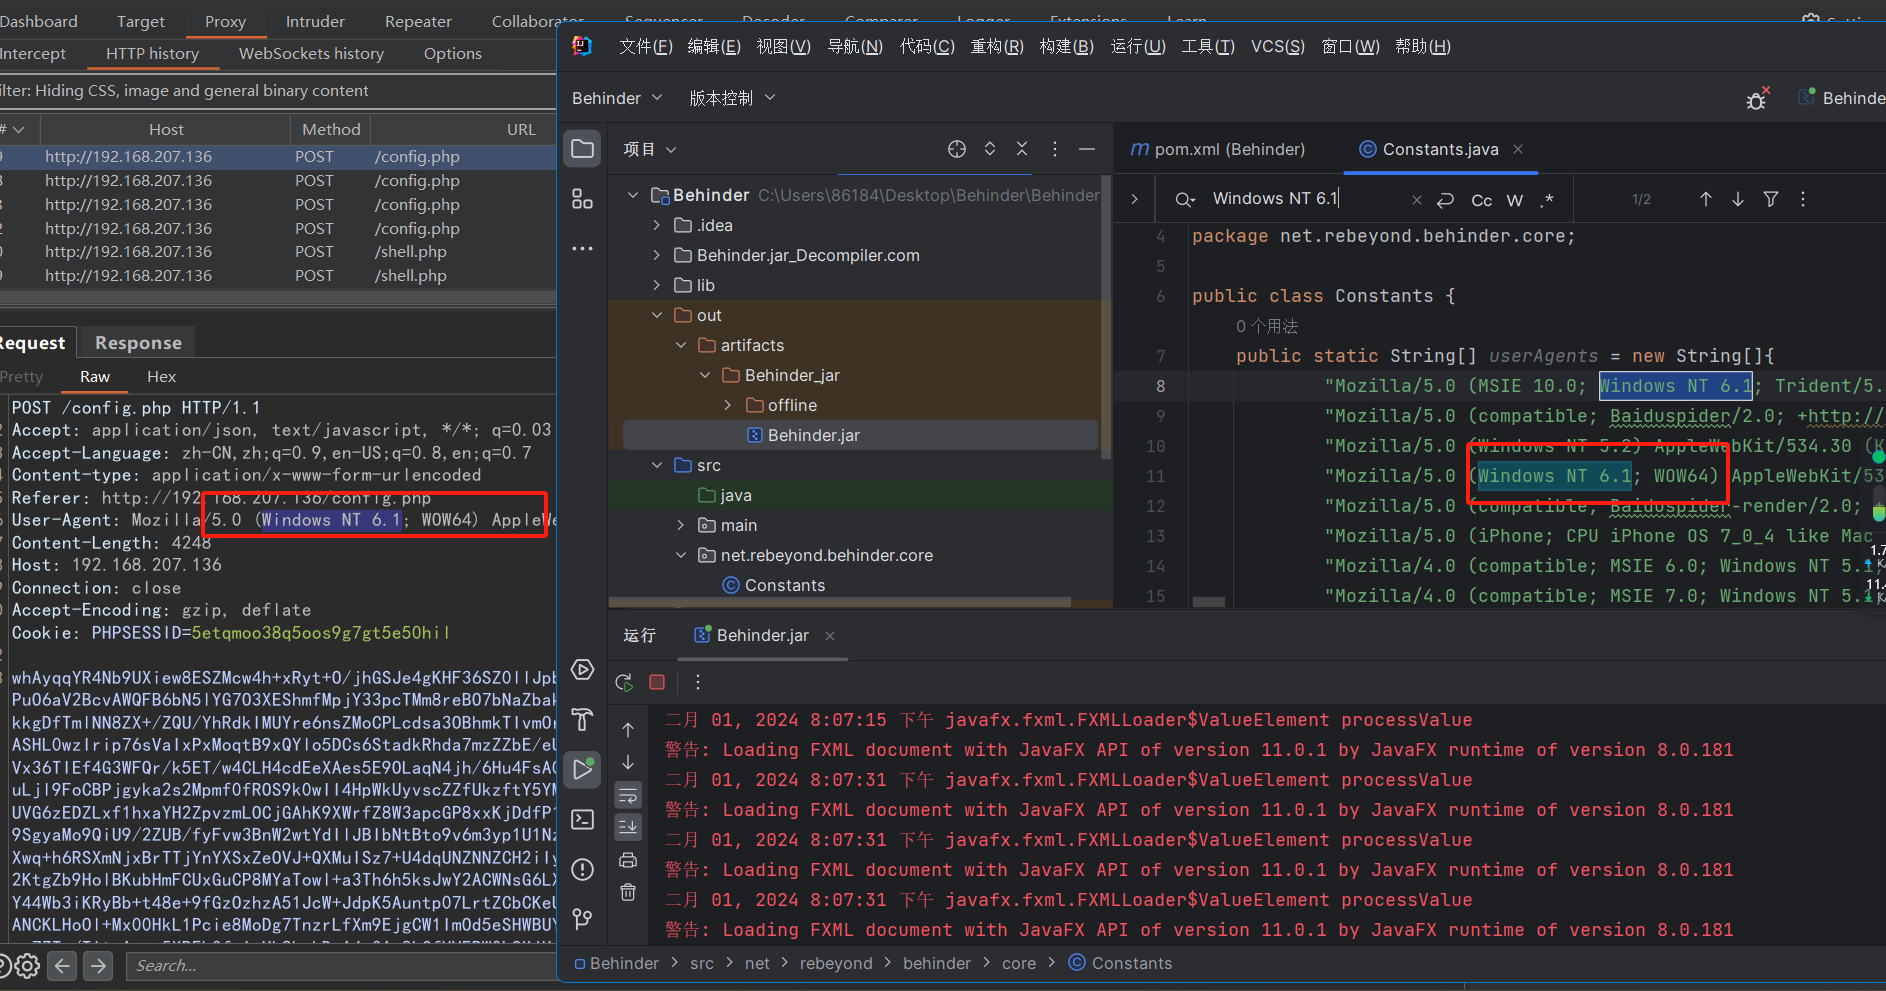The width and height of the screenshot is (1886, 991).
Task: Close the Constants.java editor tab
Action: 1518,149
